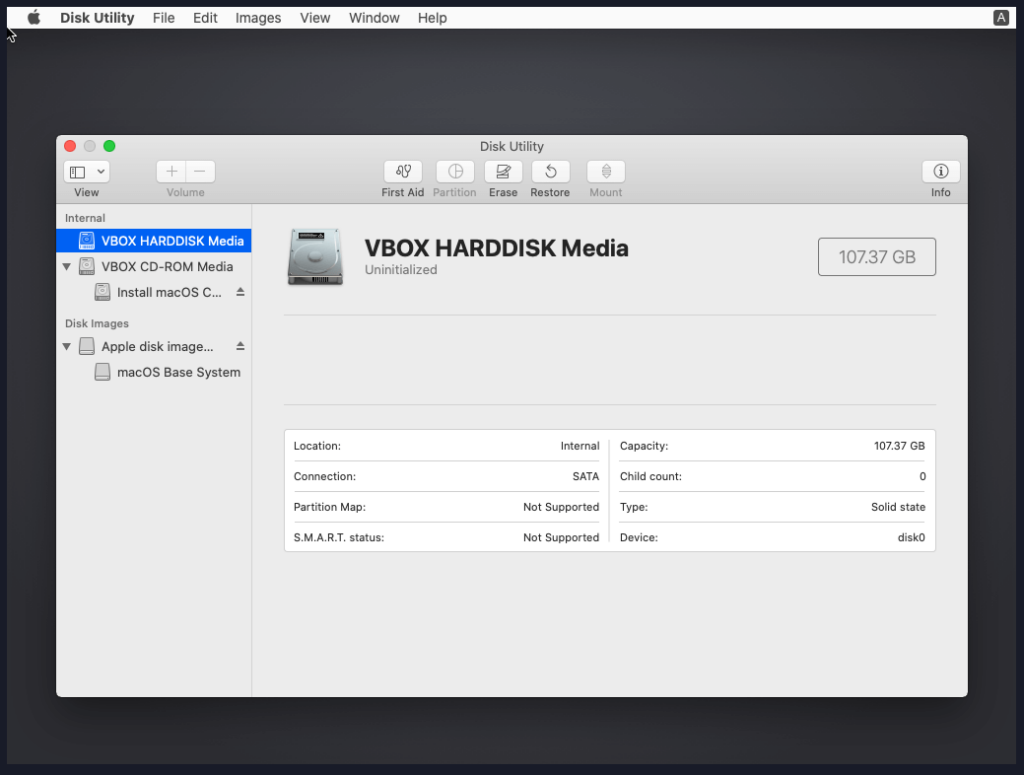This screenshot has height=775, width=1024.
Task: Zoom the Disk Utility window with green button
Action: 110,146
